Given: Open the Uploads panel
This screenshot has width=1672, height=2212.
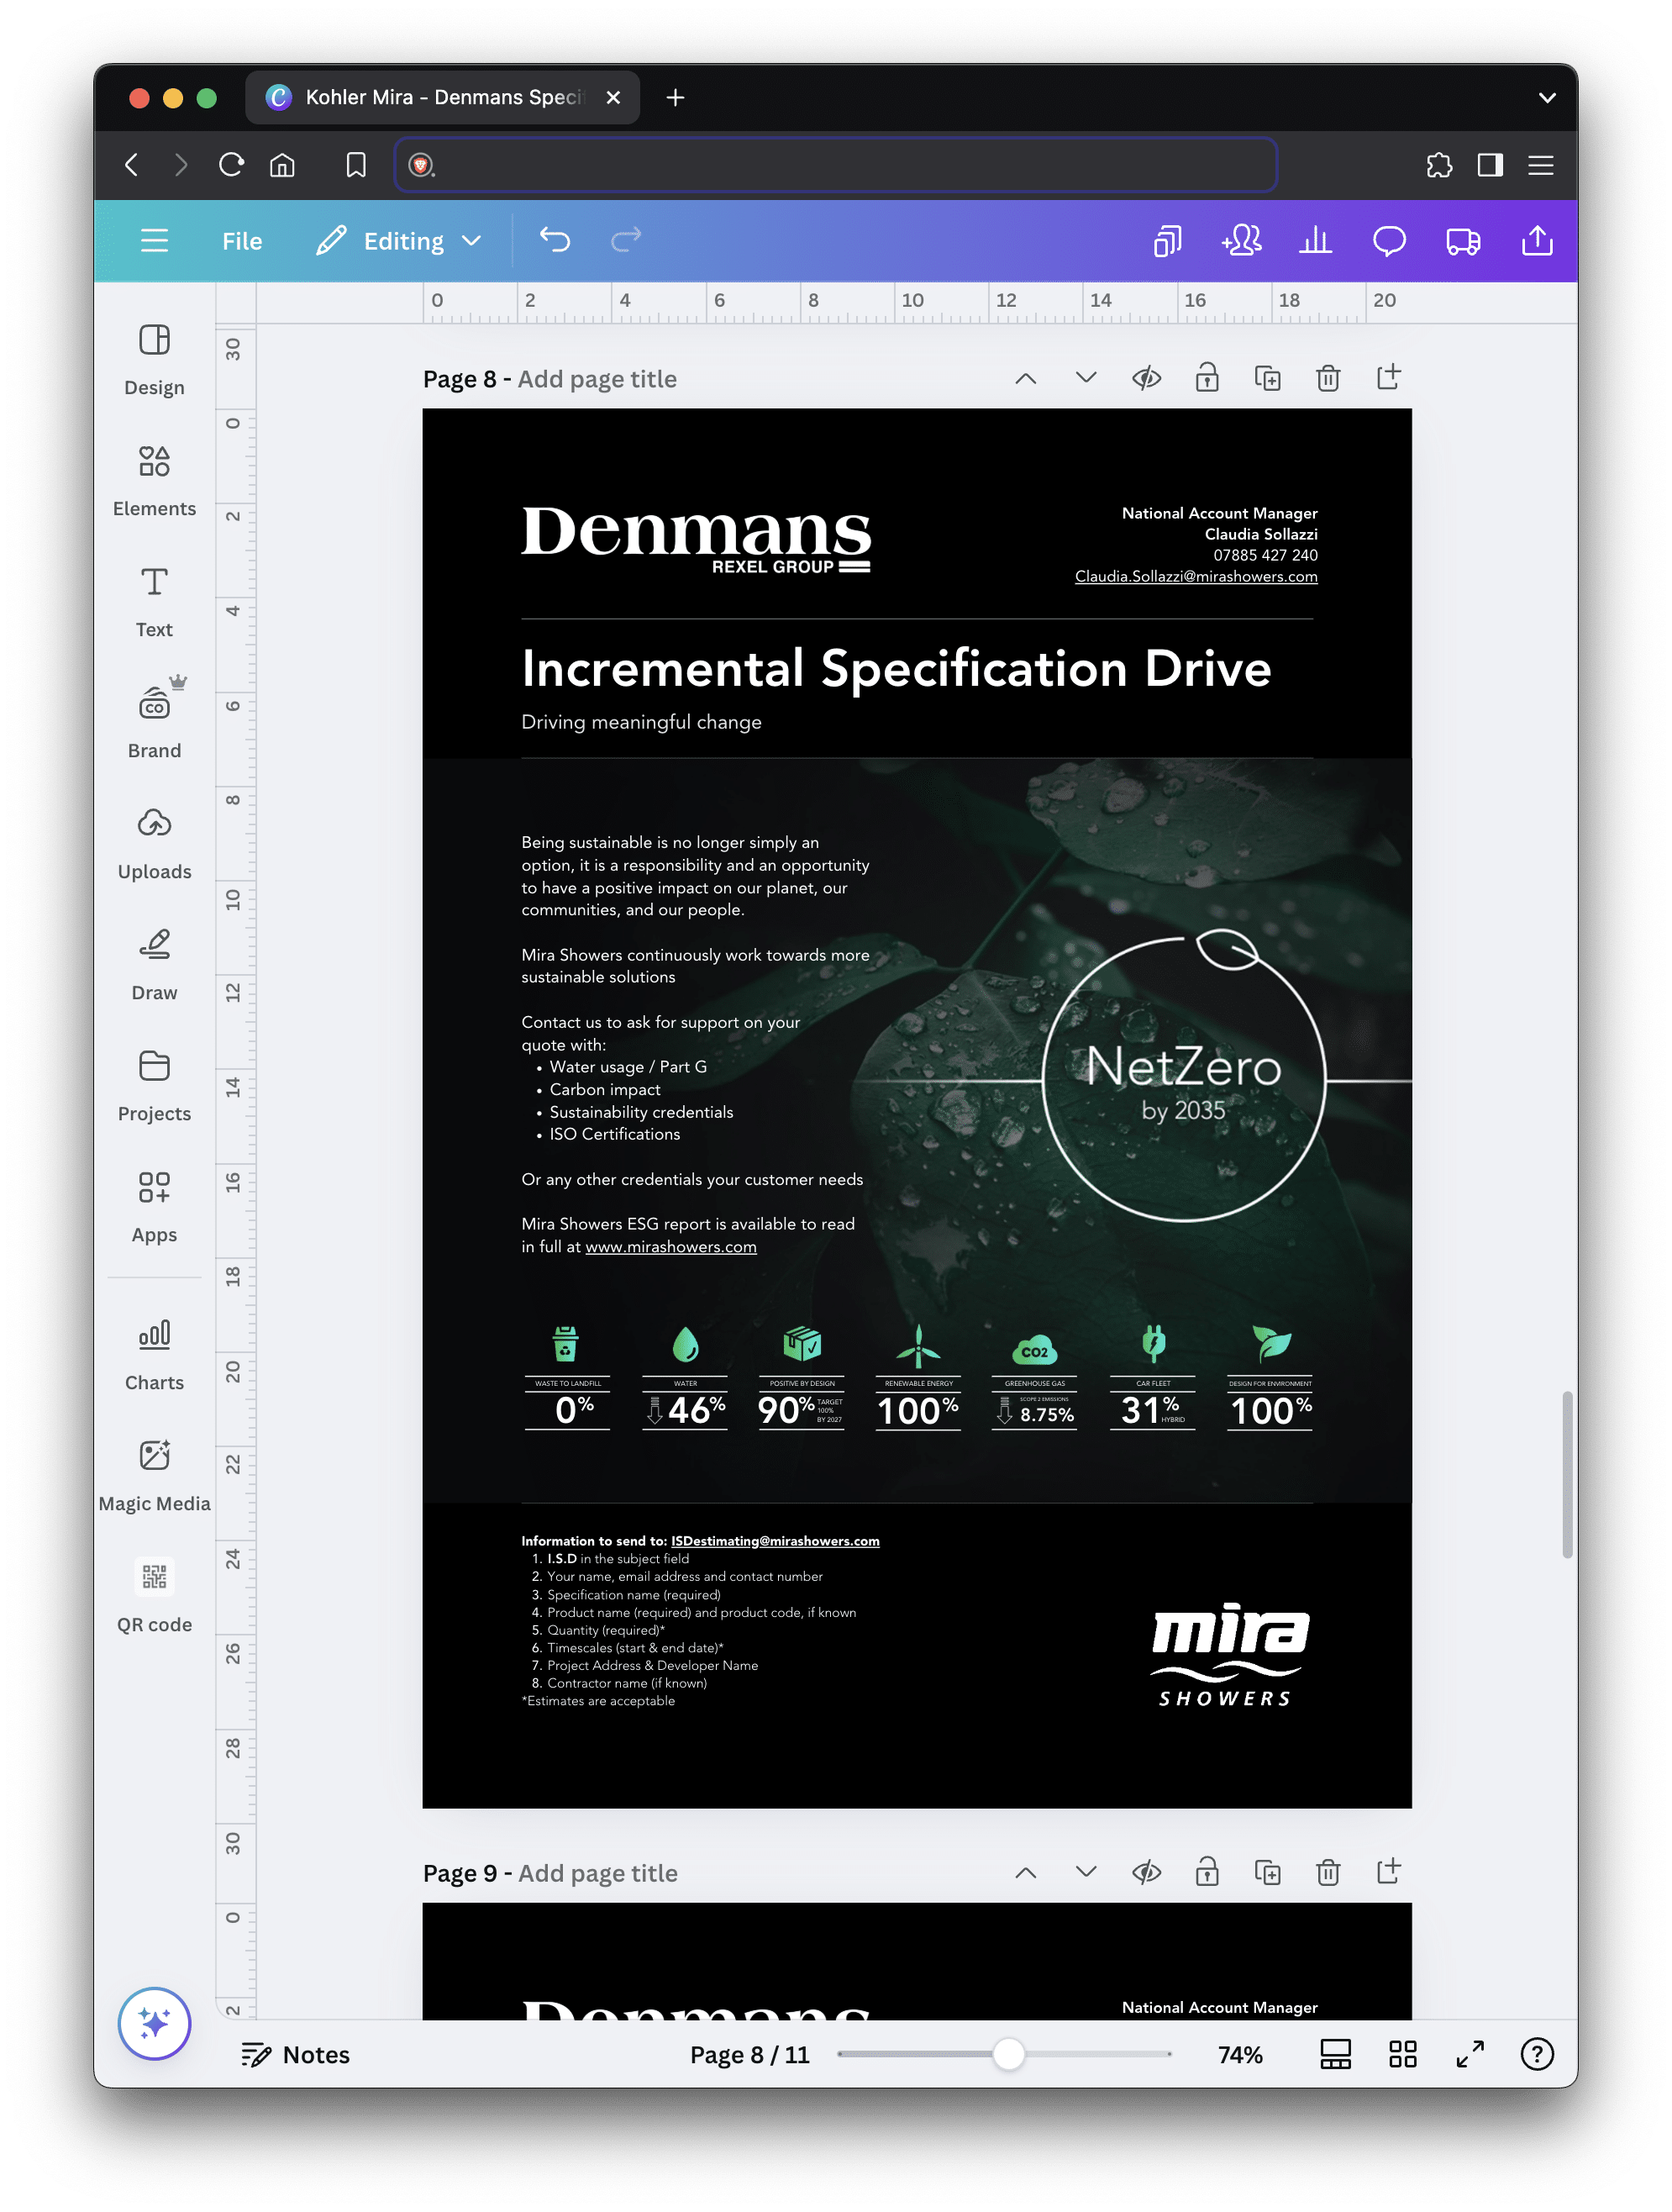Looking at the screenshot, I should [x=154, y=844].
